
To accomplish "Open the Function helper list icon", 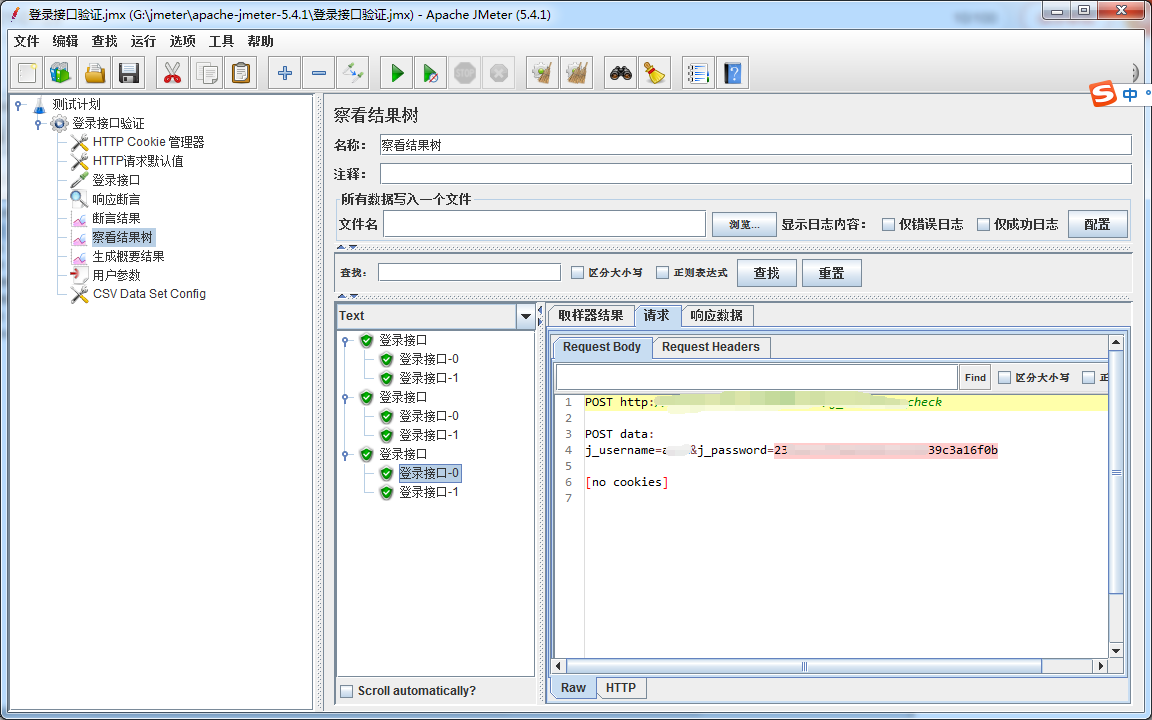I will (698, 73).
